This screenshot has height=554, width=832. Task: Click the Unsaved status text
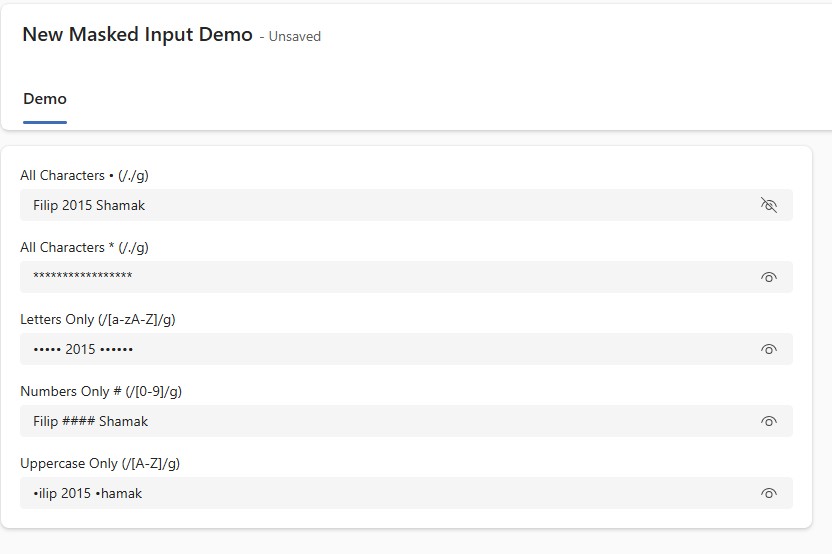[294, 37]
